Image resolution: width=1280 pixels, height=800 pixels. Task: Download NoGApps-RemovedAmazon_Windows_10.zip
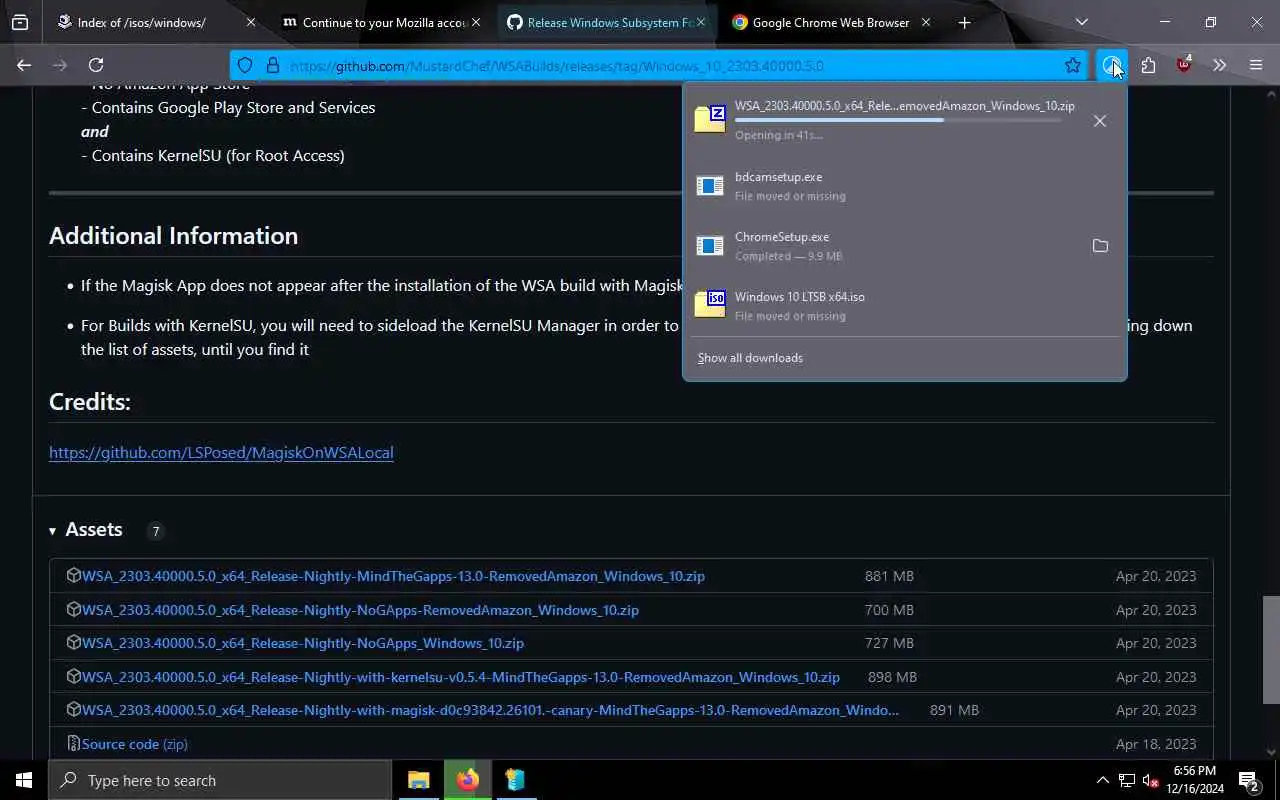tap(360, 610)
